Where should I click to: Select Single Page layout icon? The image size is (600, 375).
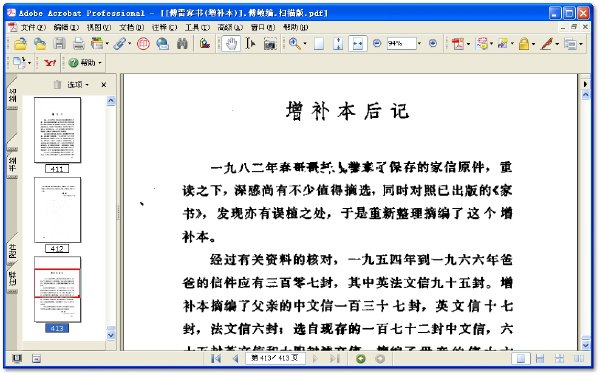(521, 359)
